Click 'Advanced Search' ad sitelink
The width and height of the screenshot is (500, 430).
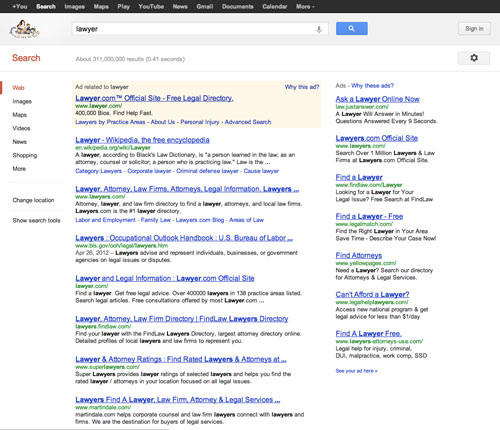(x=248, y=122)
